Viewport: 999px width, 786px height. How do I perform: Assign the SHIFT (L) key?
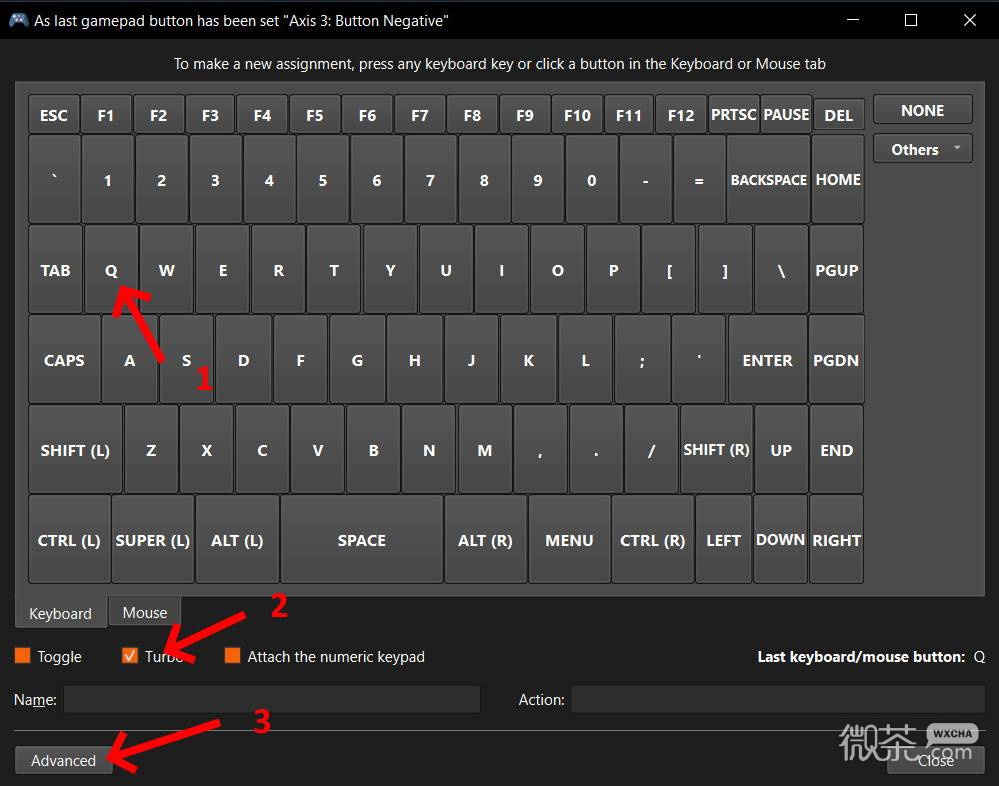75,450
